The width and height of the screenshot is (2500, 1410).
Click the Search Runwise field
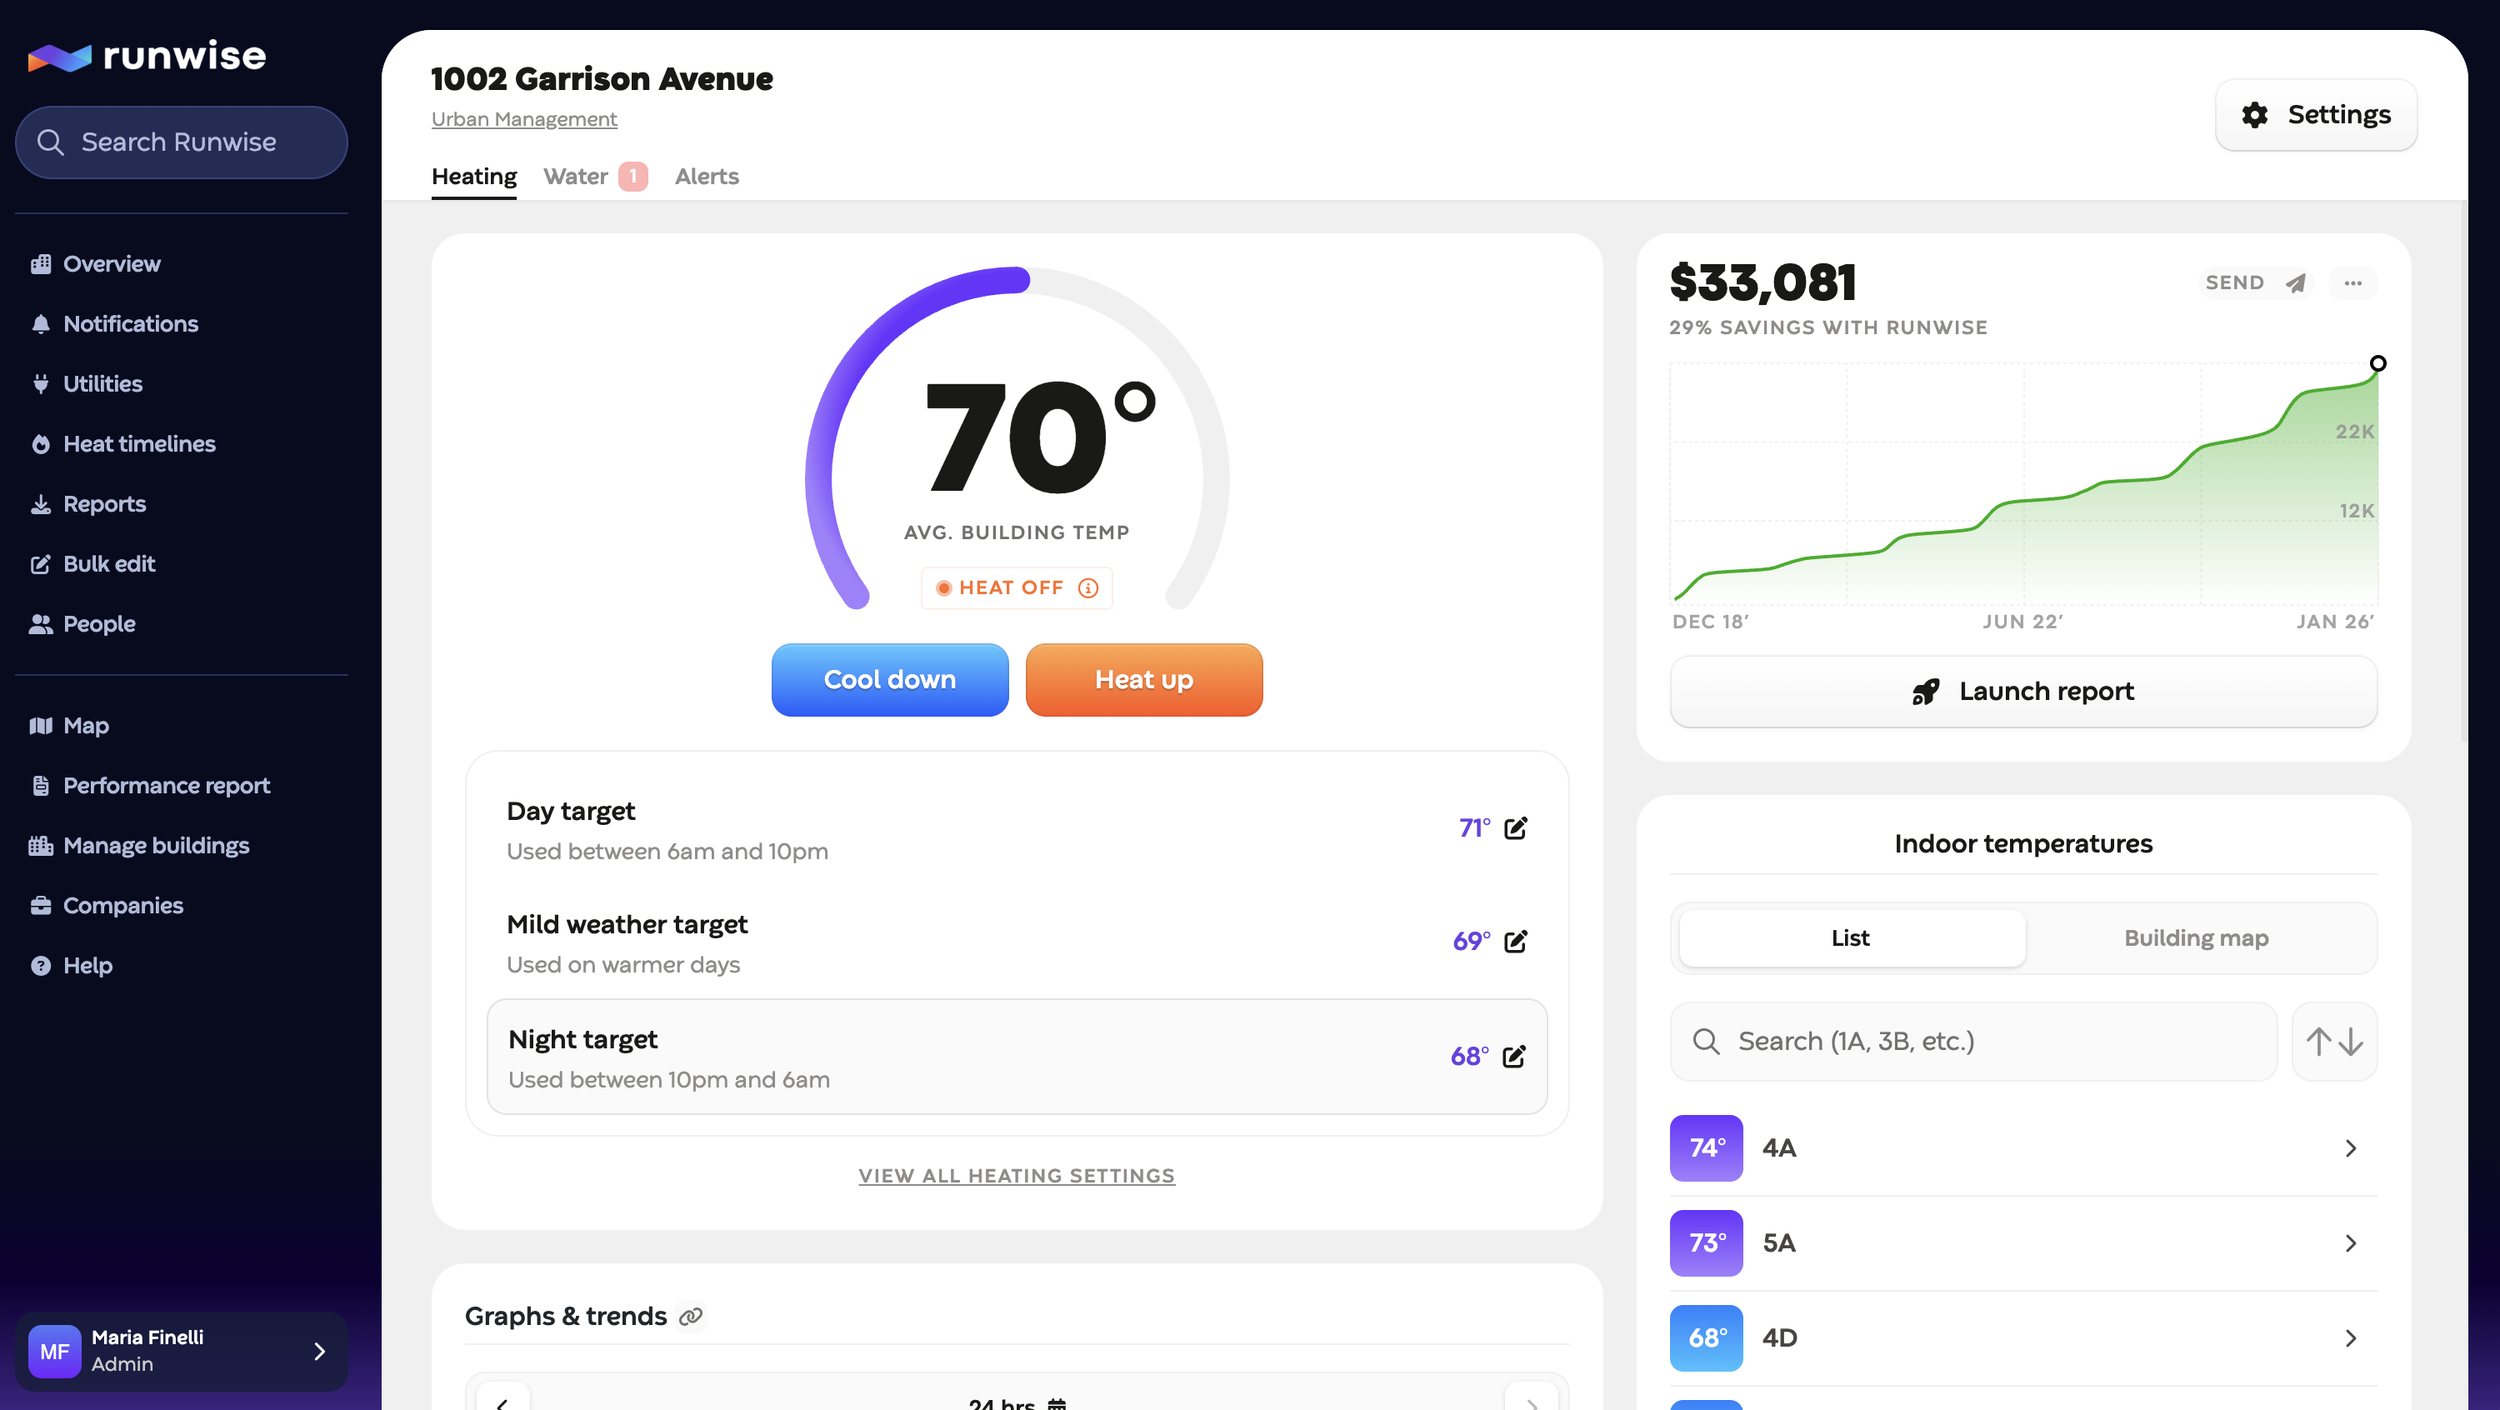pos(180,143)
